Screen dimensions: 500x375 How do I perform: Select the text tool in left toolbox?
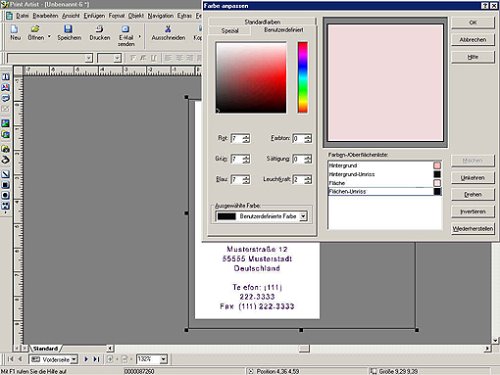click(x=6, y=77)
